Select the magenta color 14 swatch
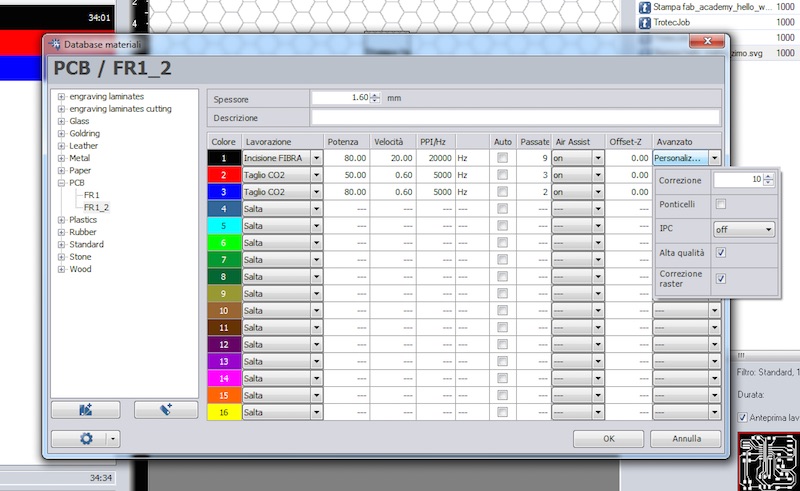 pyautogui.click(x=224, y=378)
